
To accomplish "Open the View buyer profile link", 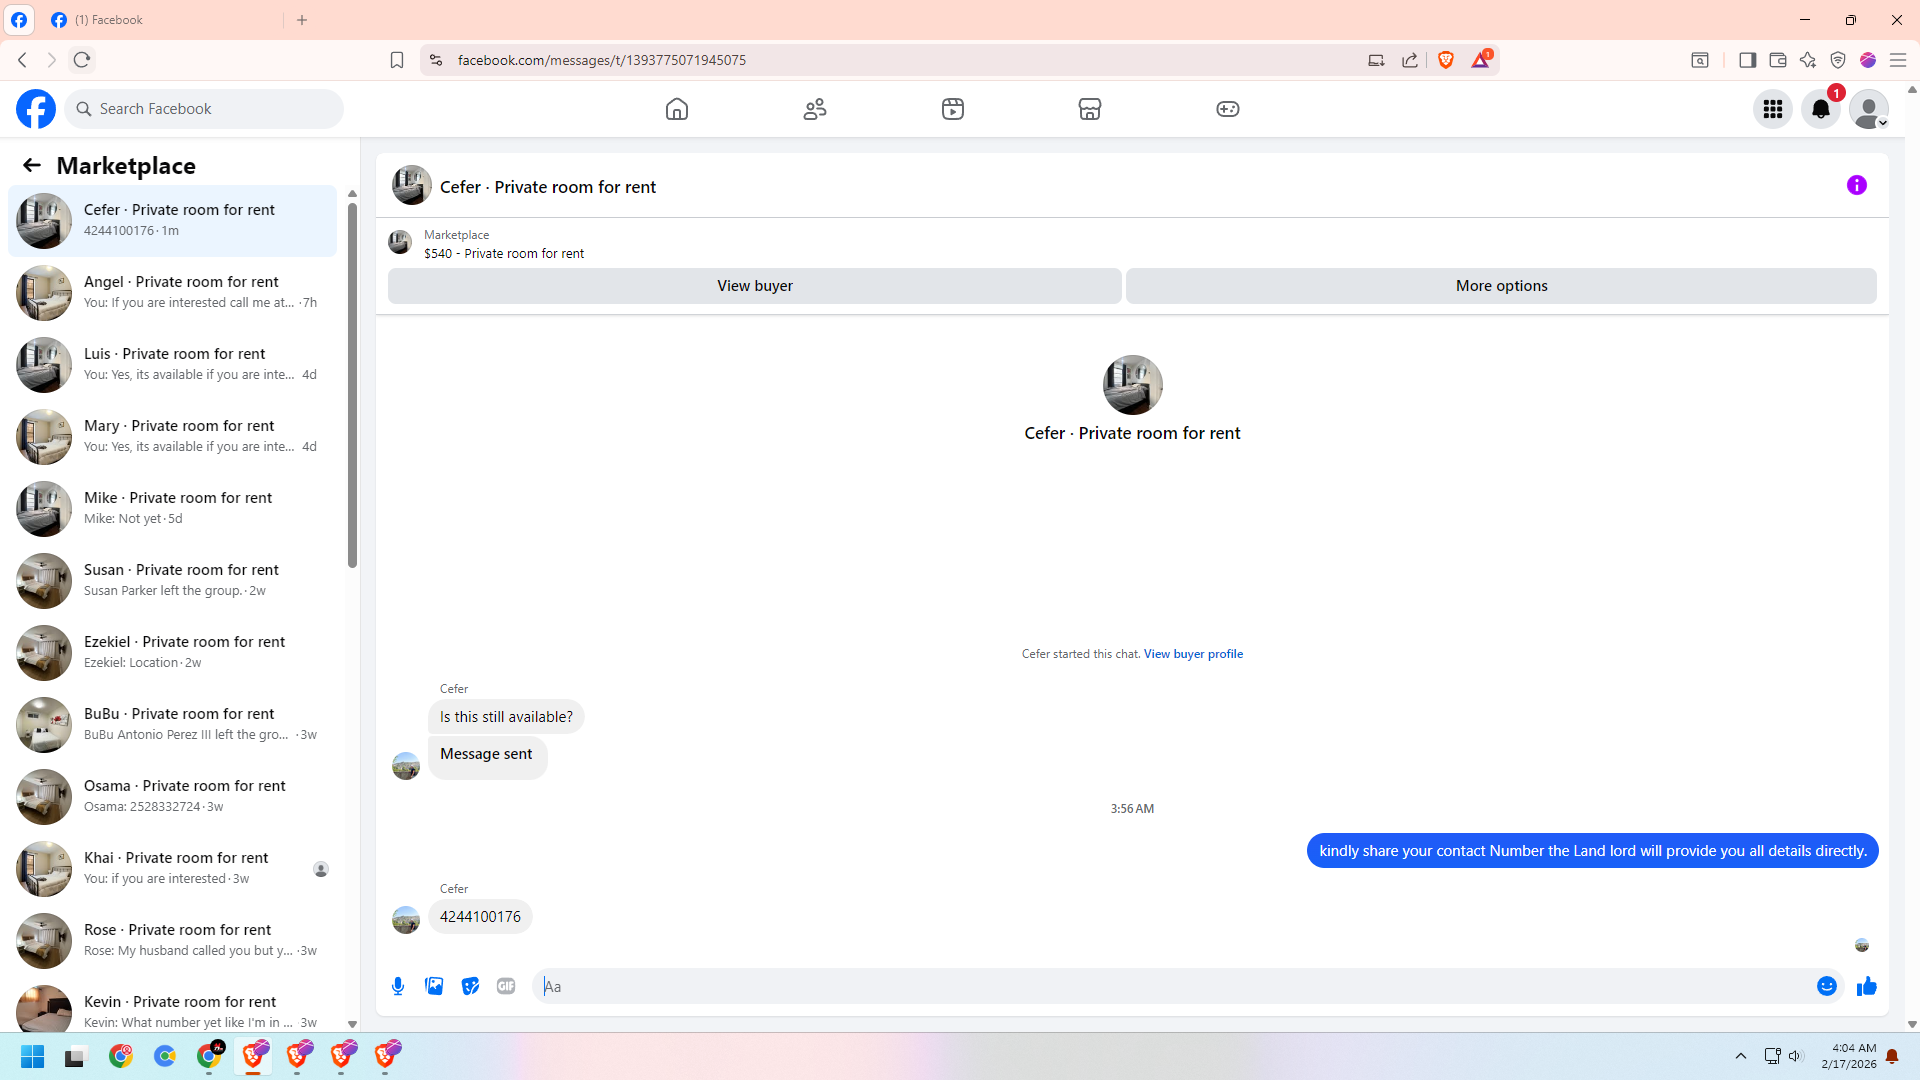I will pyautogui.click(x=1193, y=654).
